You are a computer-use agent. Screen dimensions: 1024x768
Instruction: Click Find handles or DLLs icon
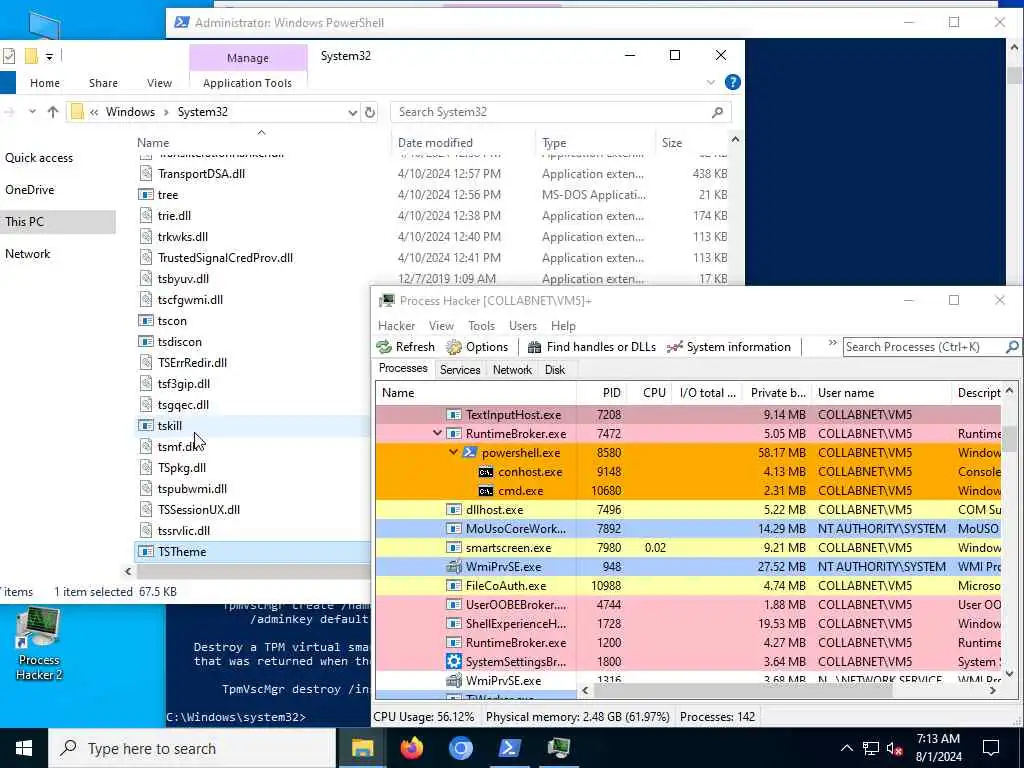[534, 347]
